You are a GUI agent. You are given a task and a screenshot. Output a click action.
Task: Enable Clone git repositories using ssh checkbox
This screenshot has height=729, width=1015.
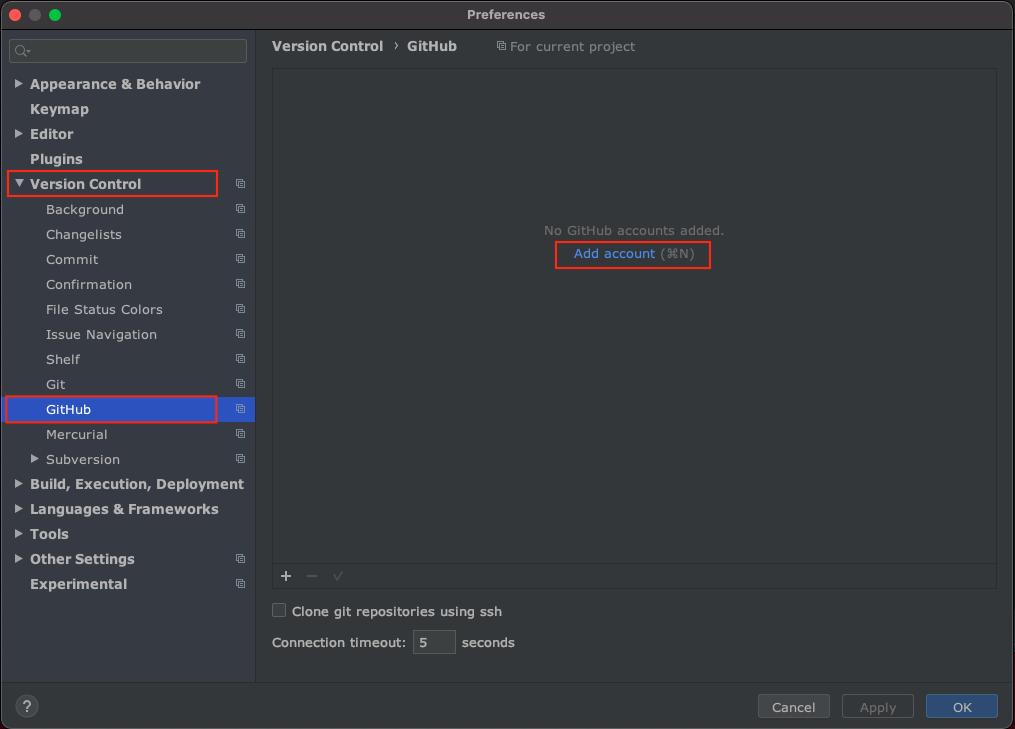pos(279,611)
